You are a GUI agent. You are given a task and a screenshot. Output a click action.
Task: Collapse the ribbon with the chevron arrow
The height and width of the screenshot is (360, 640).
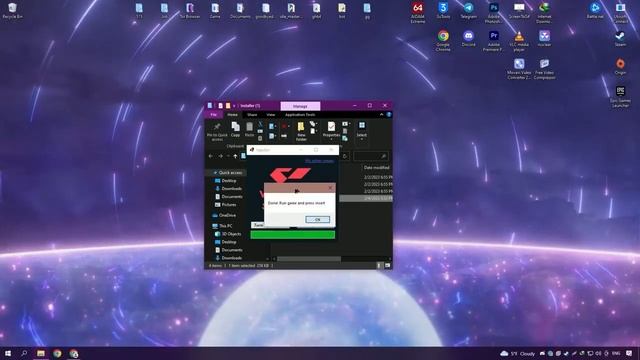coord(381,115)
